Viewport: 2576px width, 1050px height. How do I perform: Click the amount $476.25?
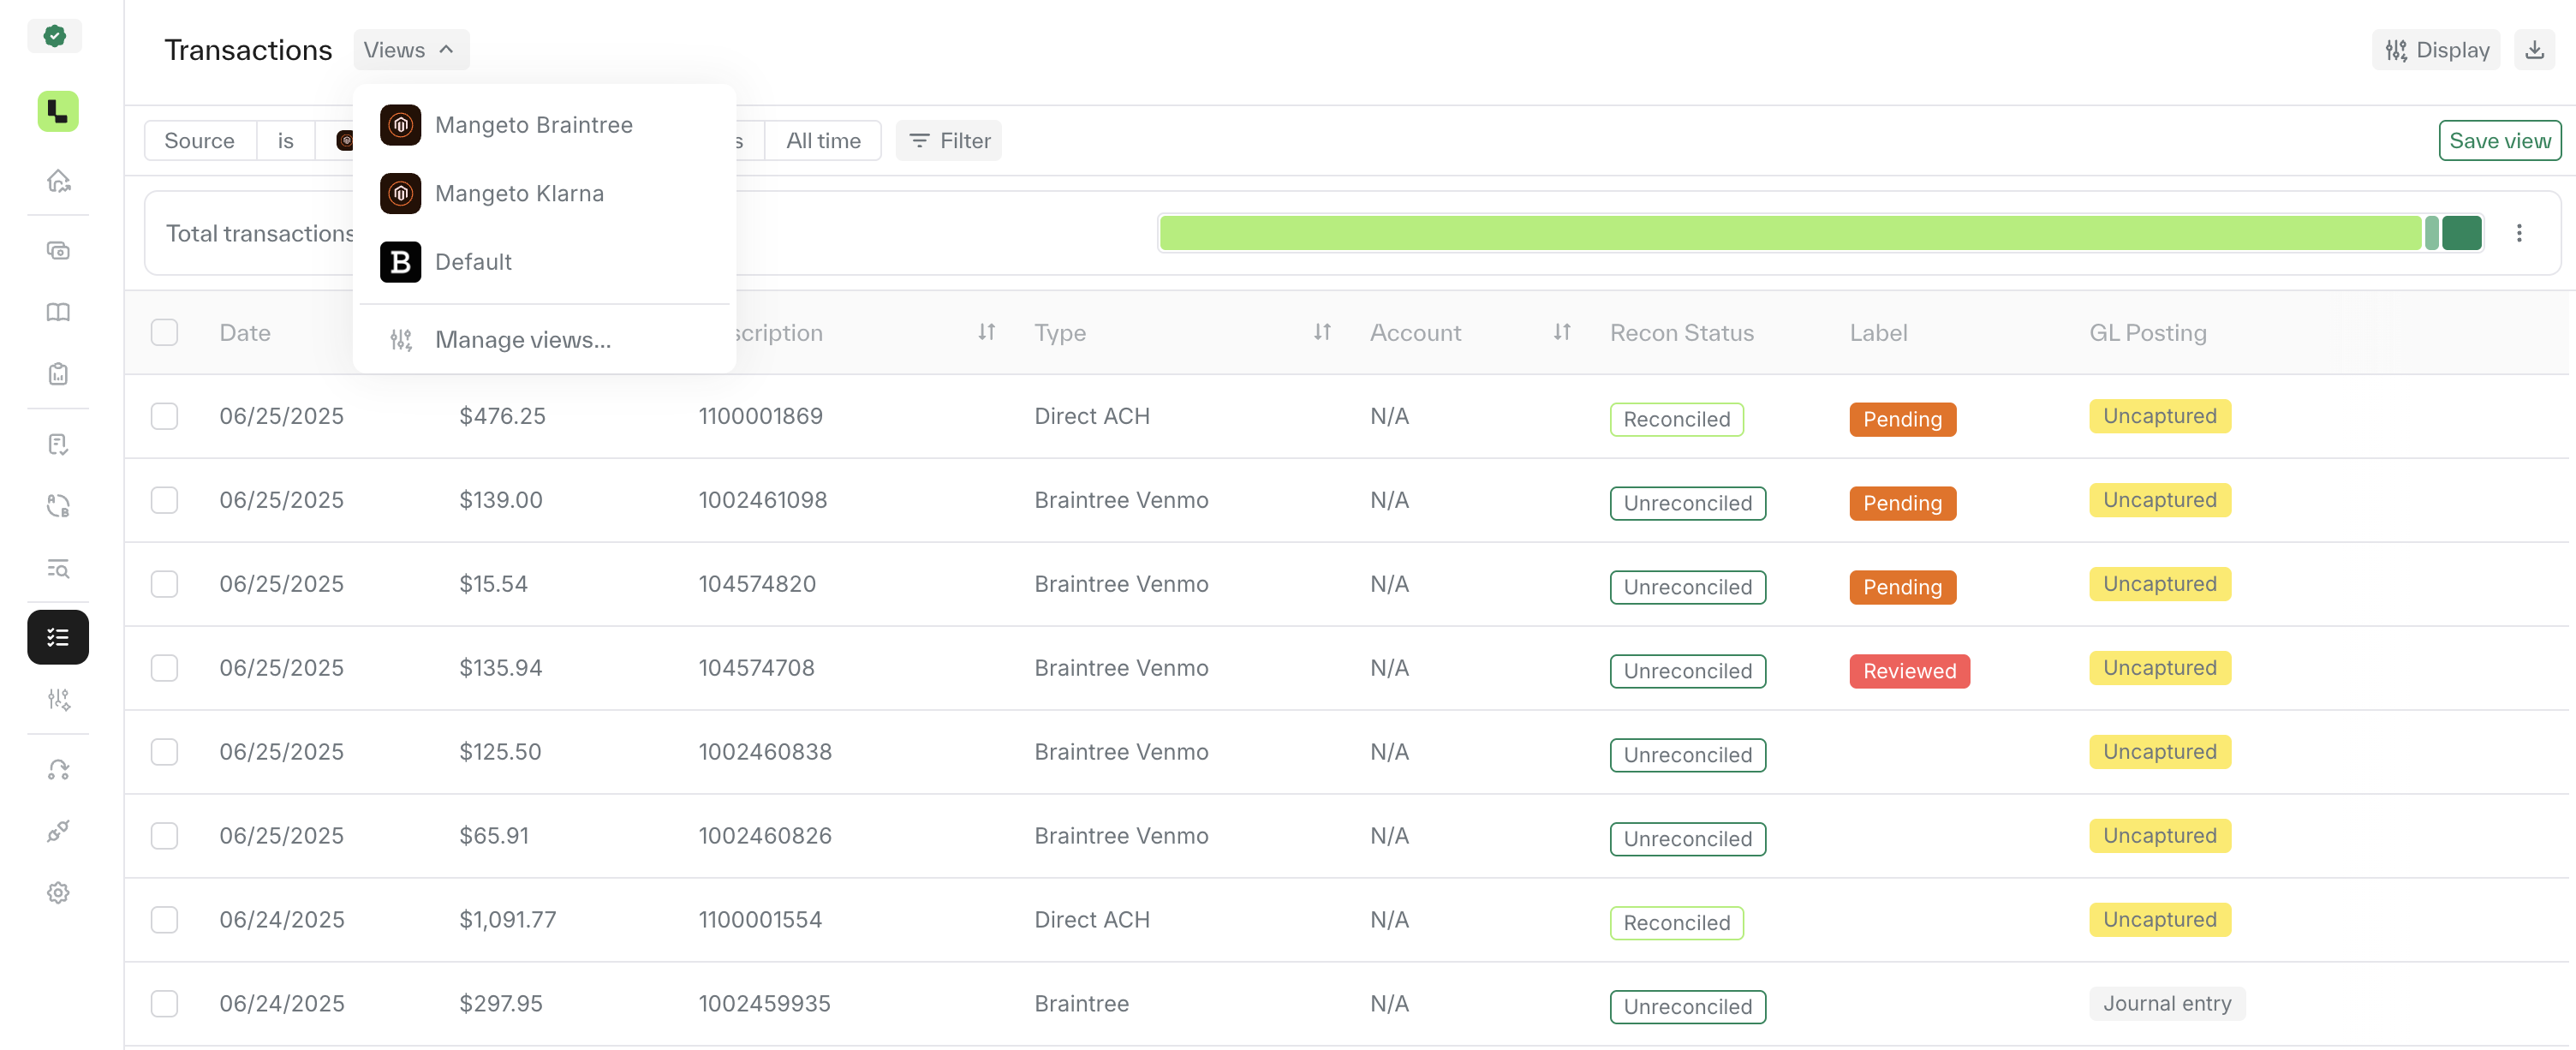[502, 416]
